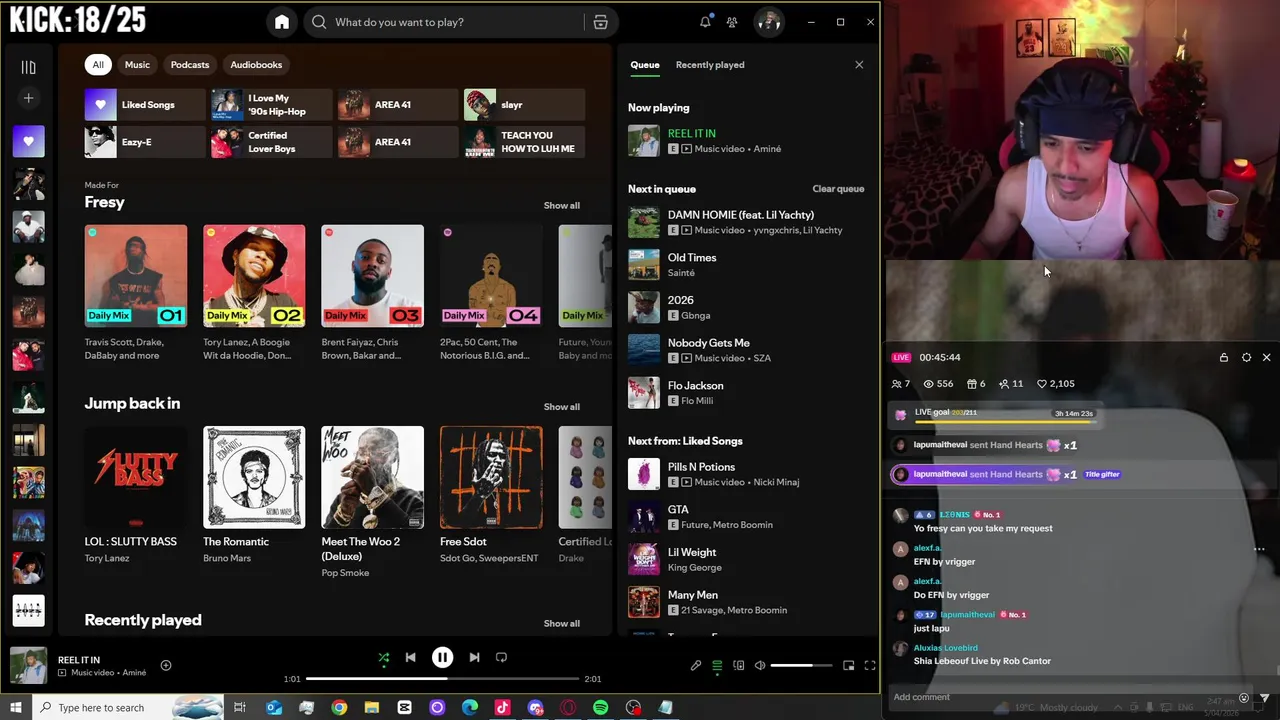The width and height of the screenshot is (1280, 720).
Task: Open live stream settings gear icon
Action: [x=1246, y=357]
